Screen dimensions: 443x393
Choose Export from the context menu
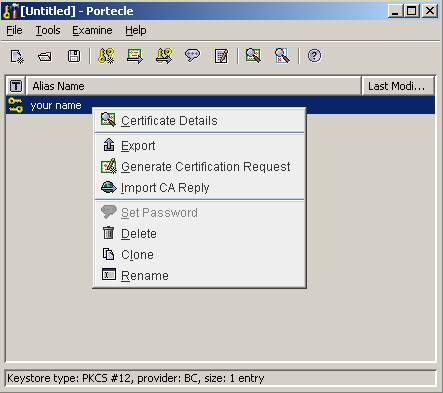coord(199,146)
